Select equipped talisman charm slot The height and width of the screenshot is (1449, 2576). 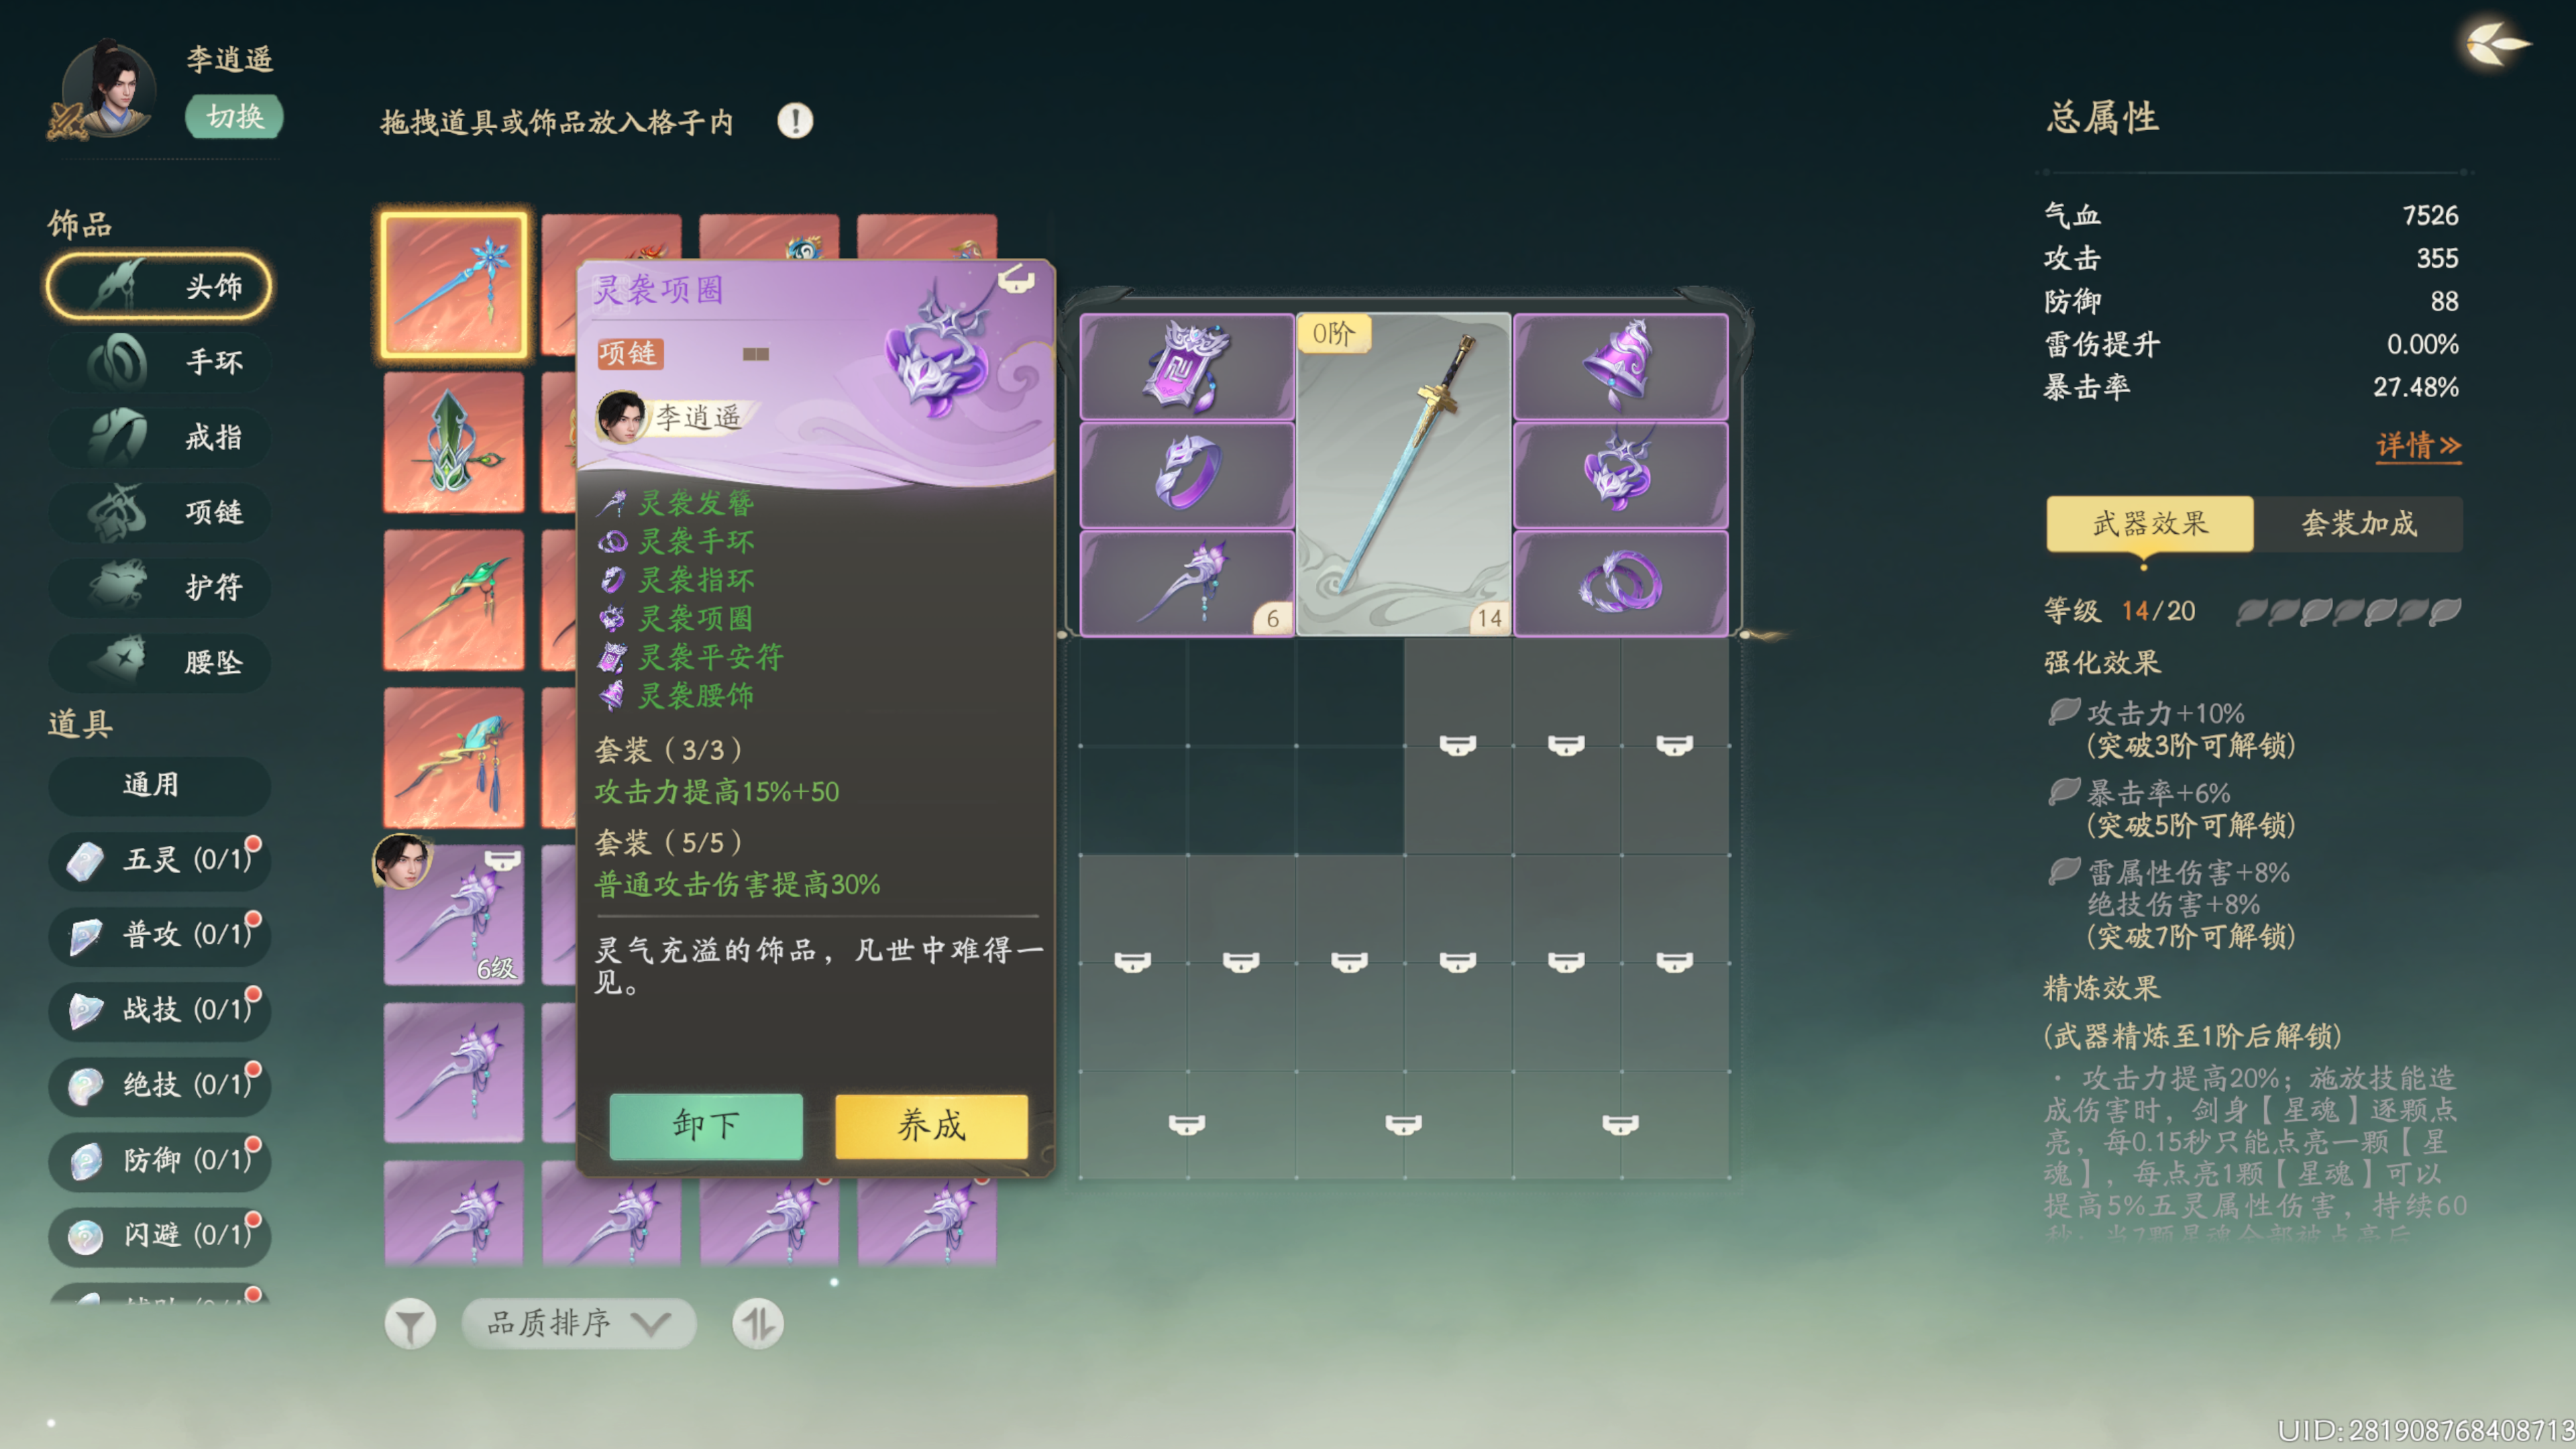point(1187,366)
